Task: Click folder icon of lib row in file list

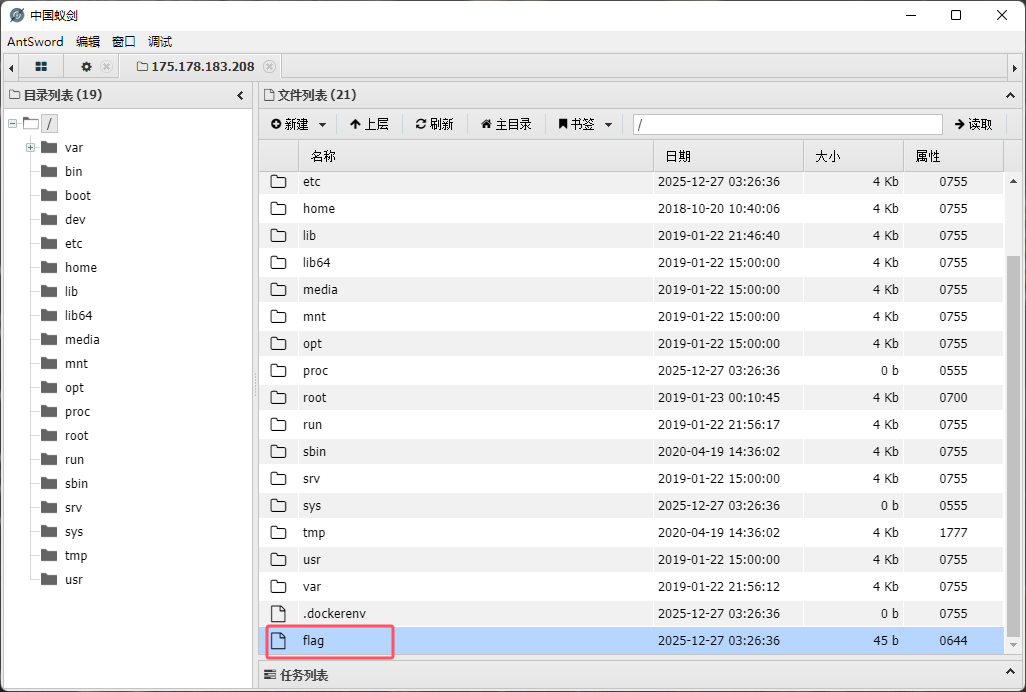Action: tap(279, 235)
